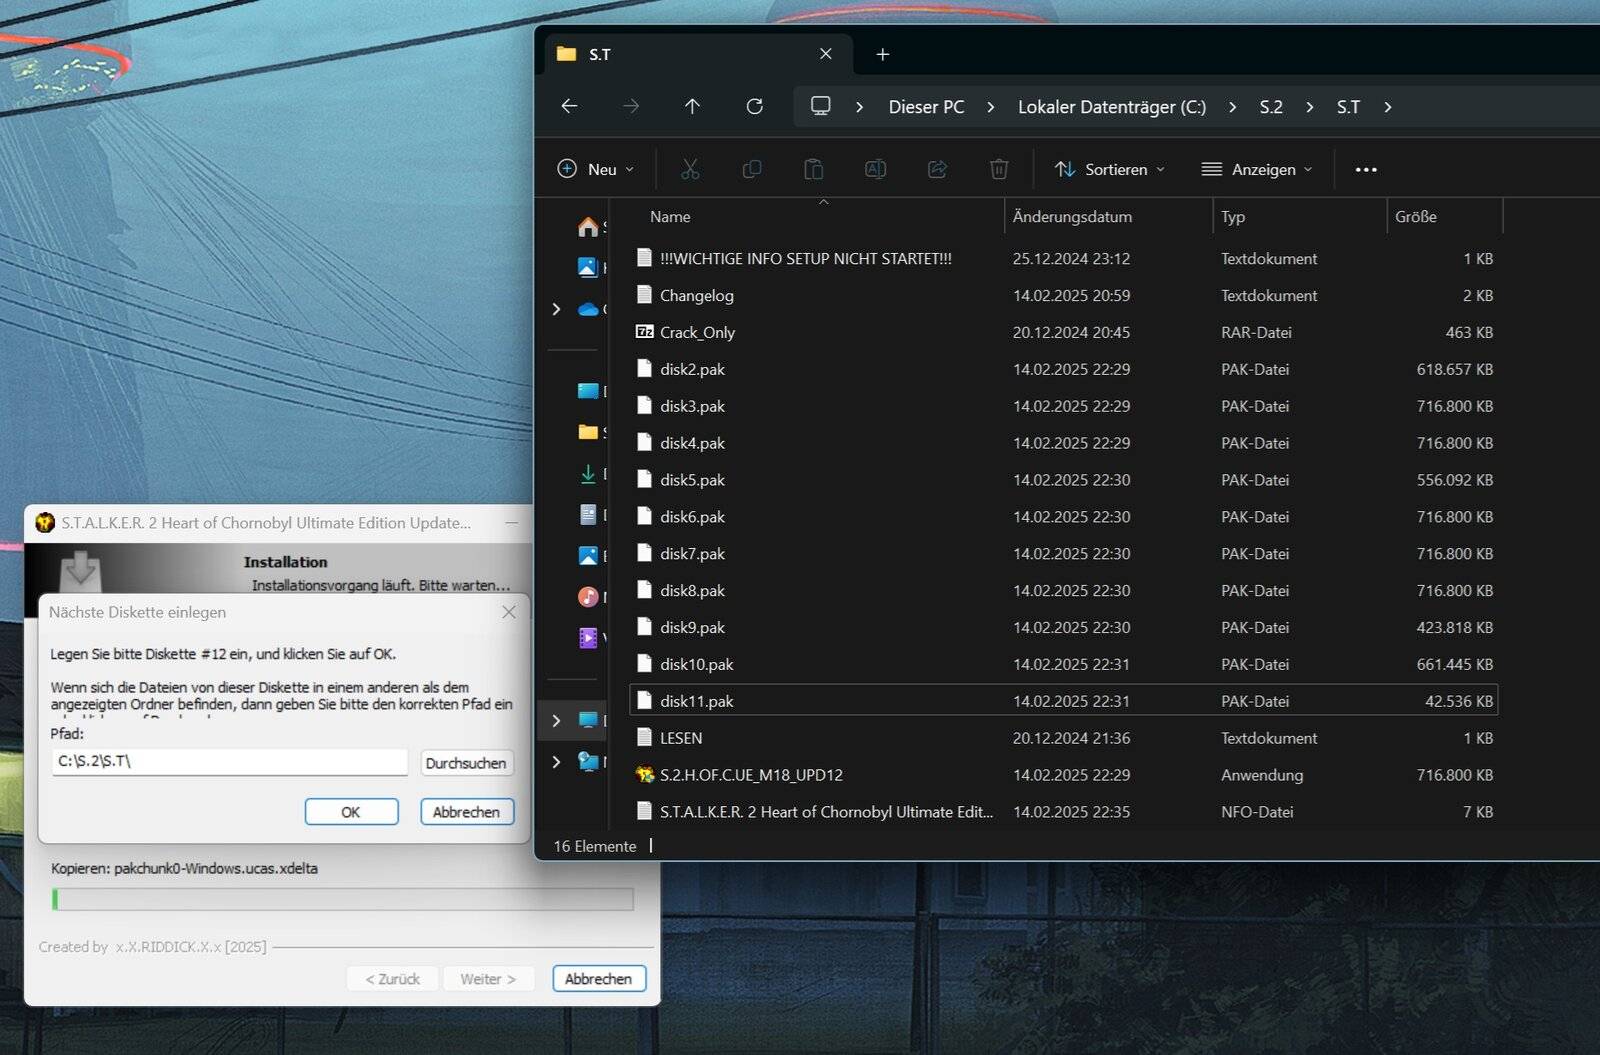Sort by Größe column header
The width and height of the screenshot is (1600, 1055).
click(1416, 217)
